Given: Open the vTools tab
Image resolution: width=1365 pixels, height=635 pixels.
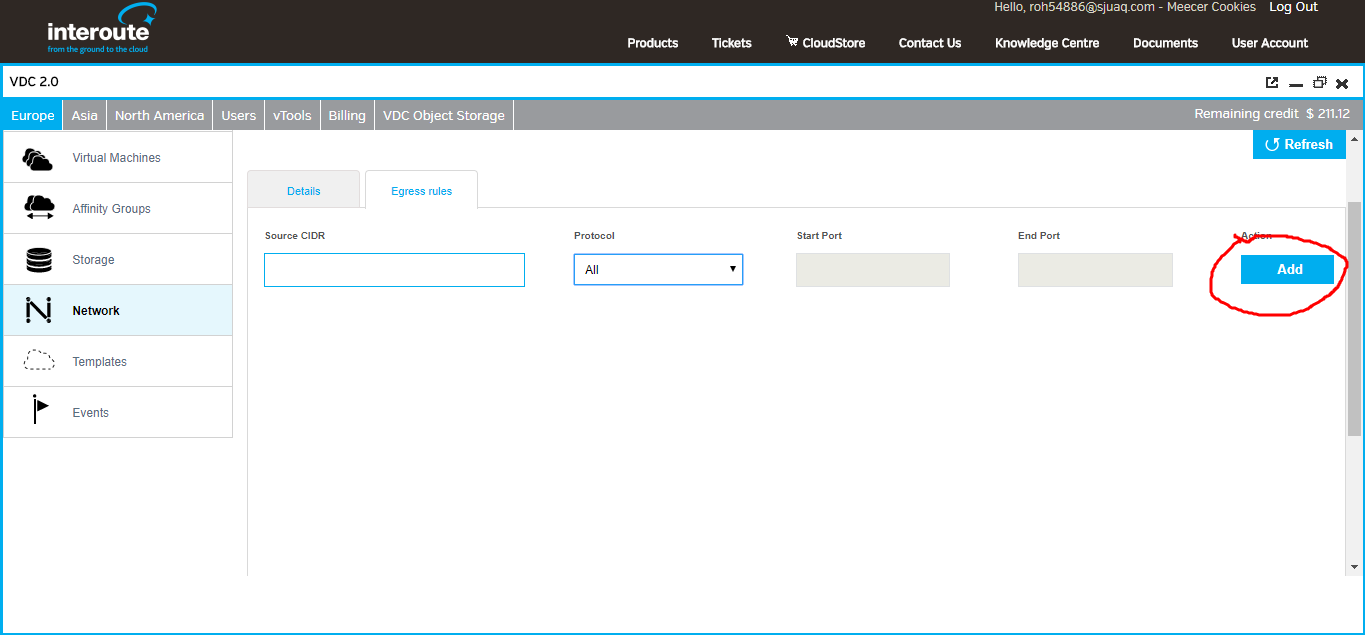Looking at the screenshot, I should coord(292,115).
